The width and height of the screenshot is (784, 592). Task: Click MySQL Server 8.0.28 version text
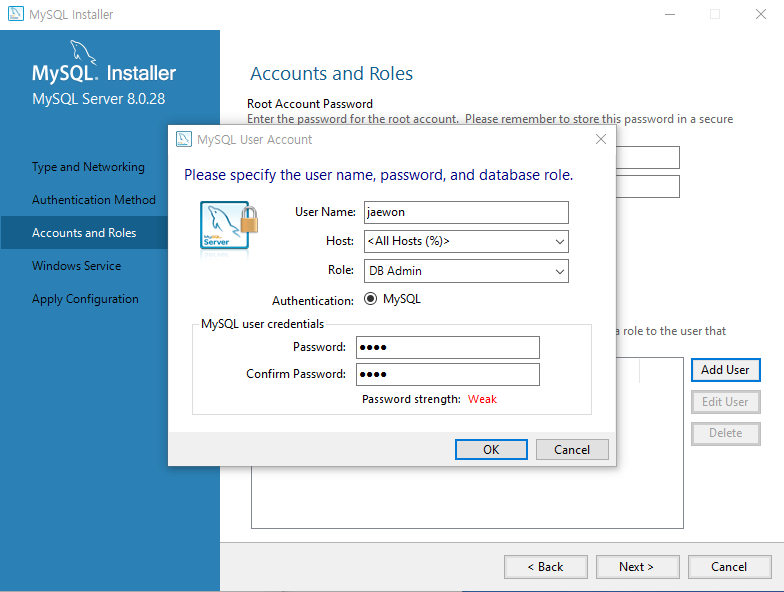point(98,99)
